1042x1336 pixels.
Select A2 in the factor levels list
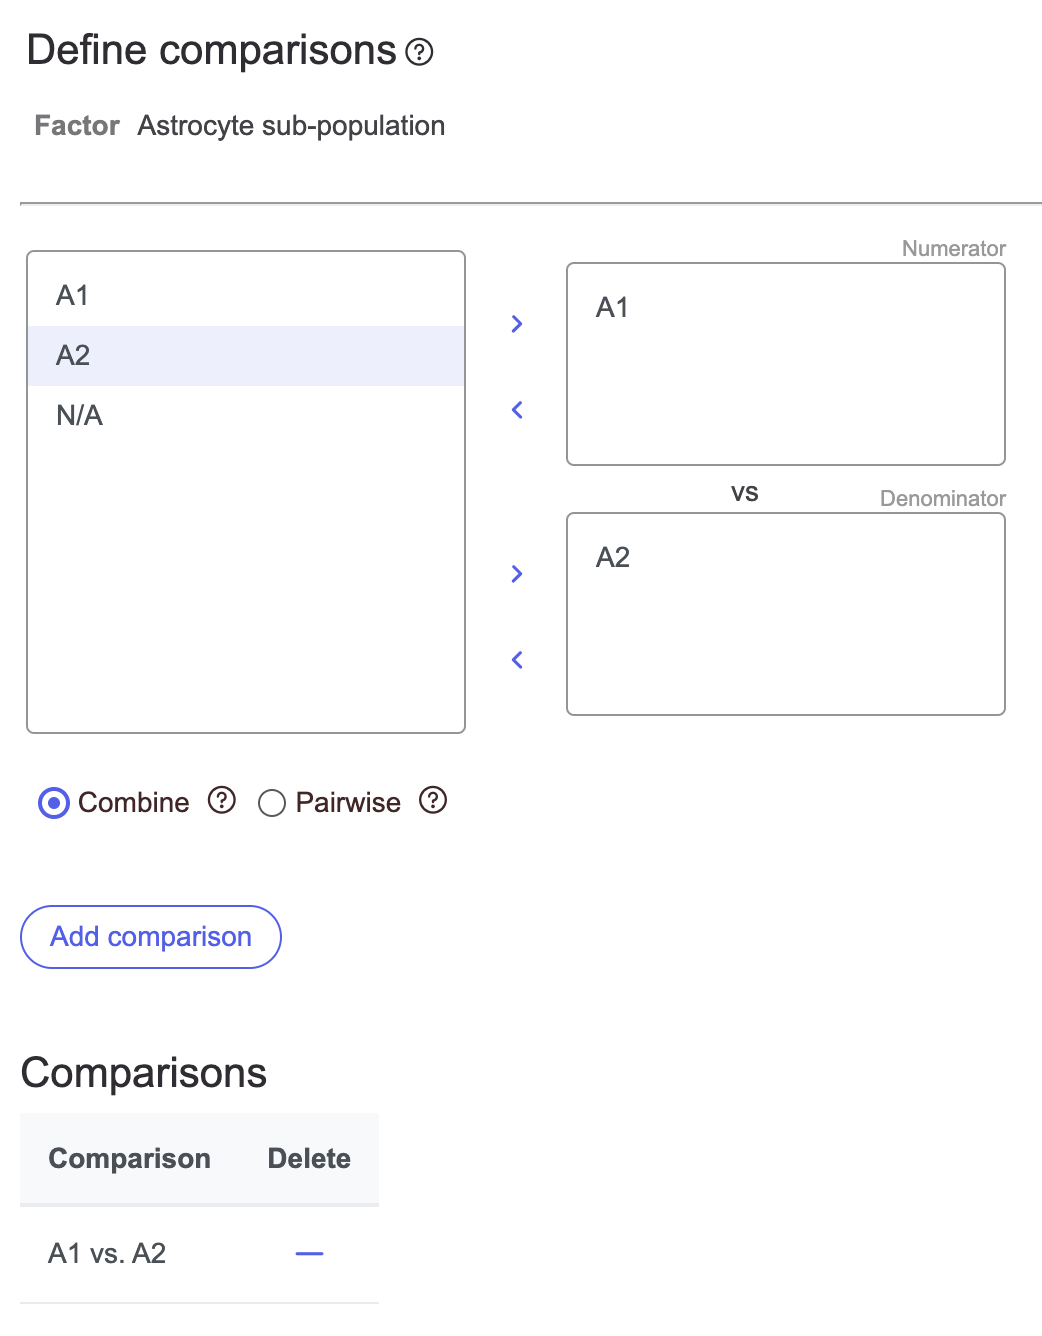73,356
